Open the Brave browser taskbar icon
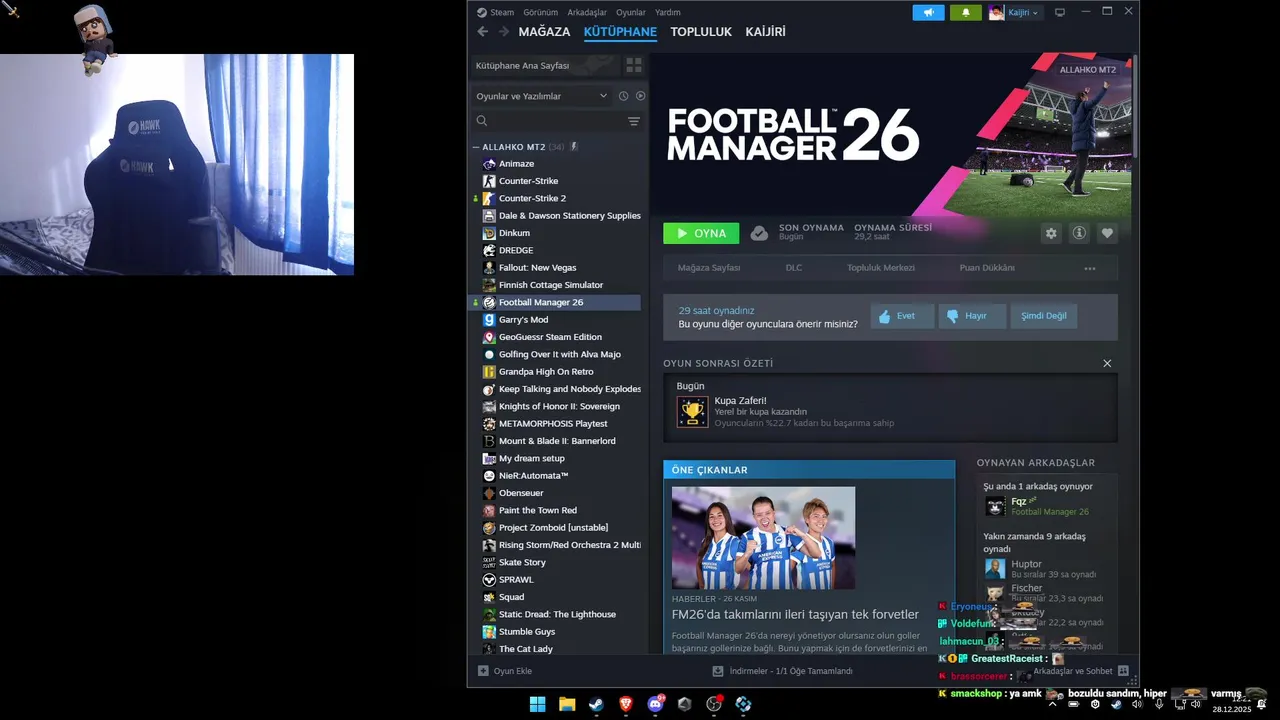 click(626, 704)
